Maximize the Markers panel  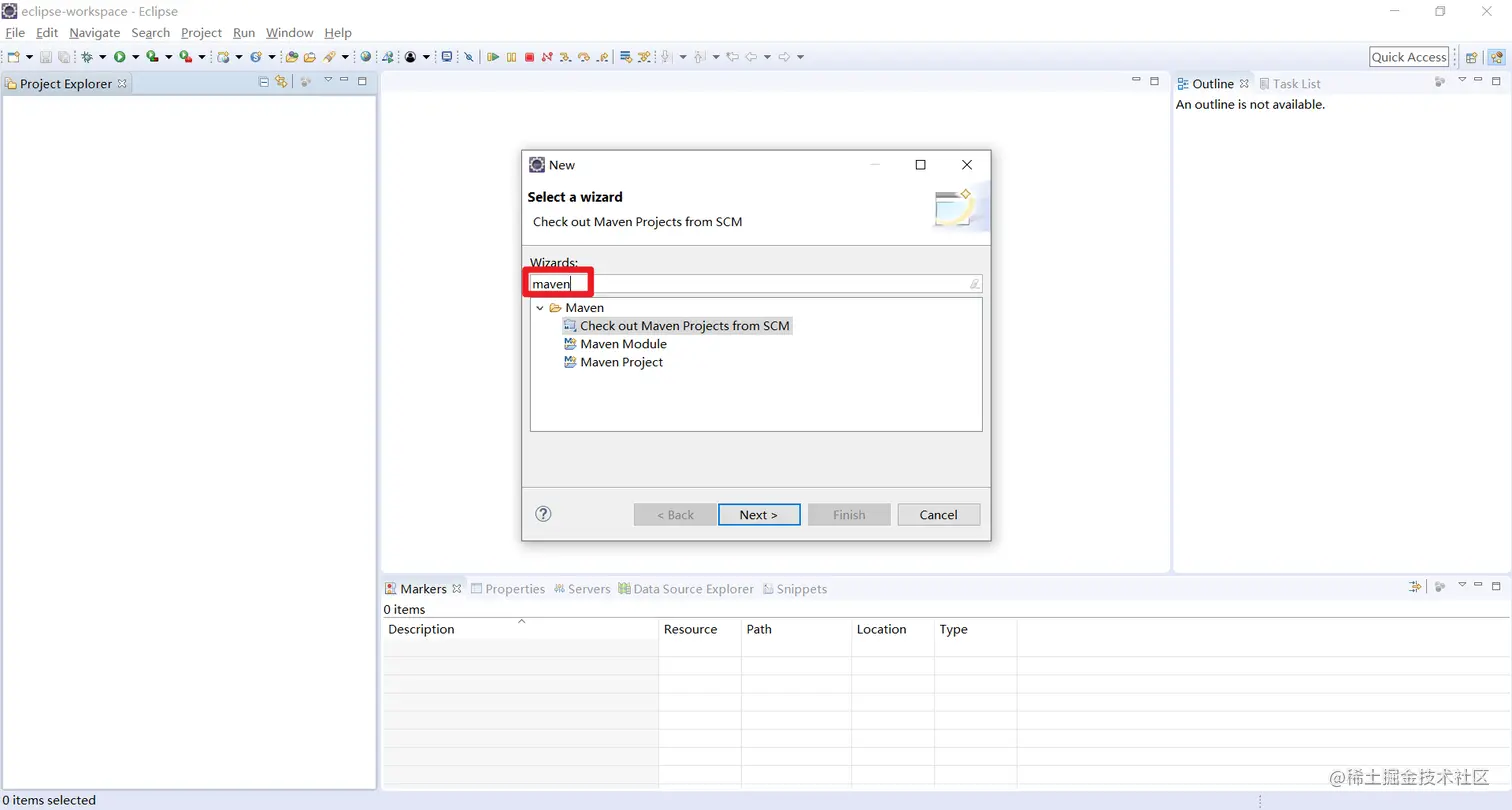[1496, 586]
